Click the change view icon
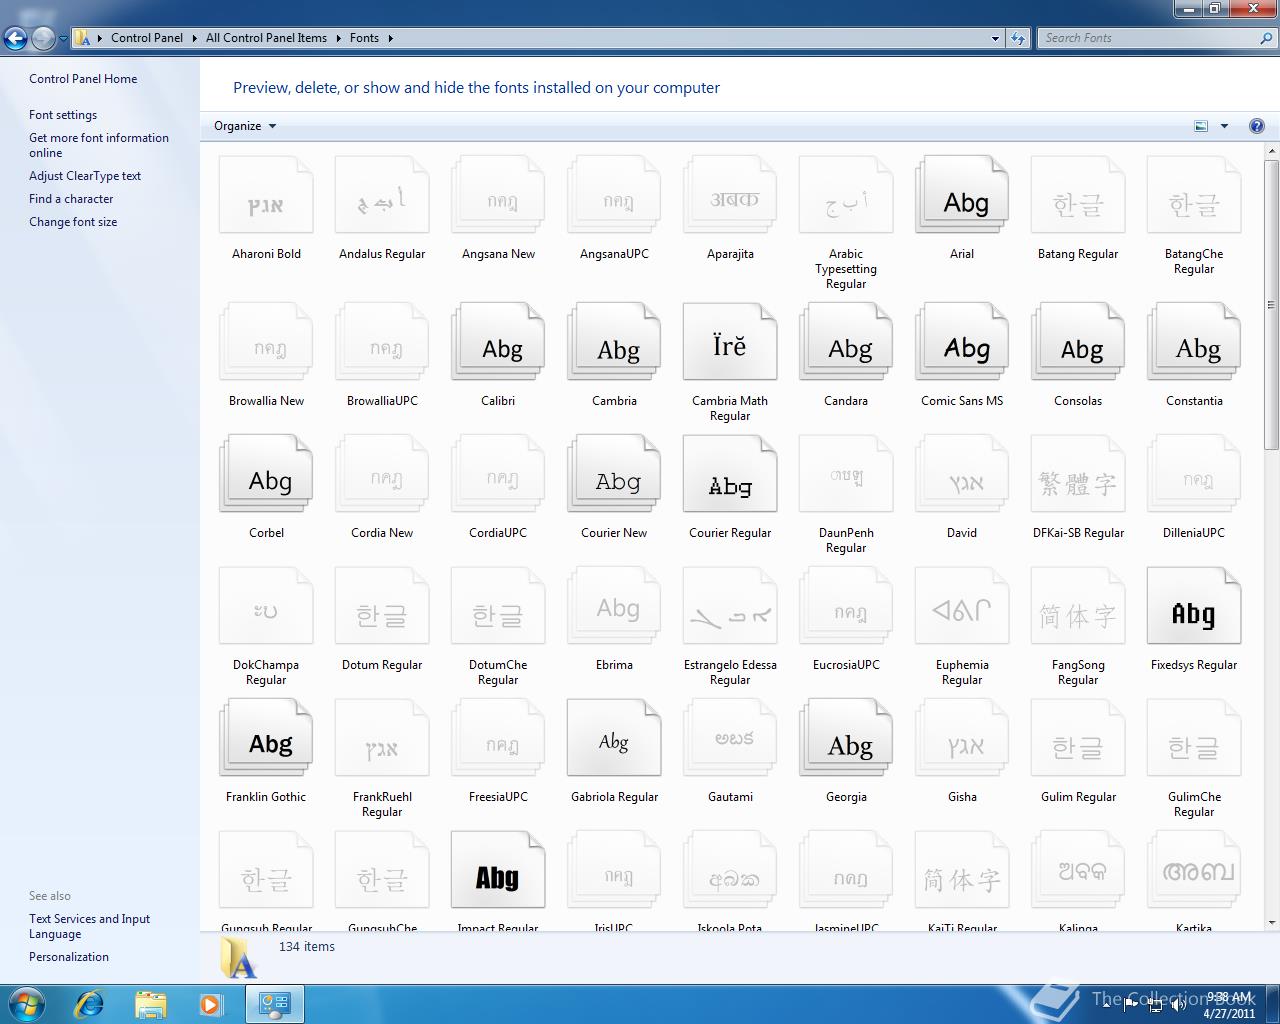Screen dimensions: 1280x1024 [x=1201, y=126]
